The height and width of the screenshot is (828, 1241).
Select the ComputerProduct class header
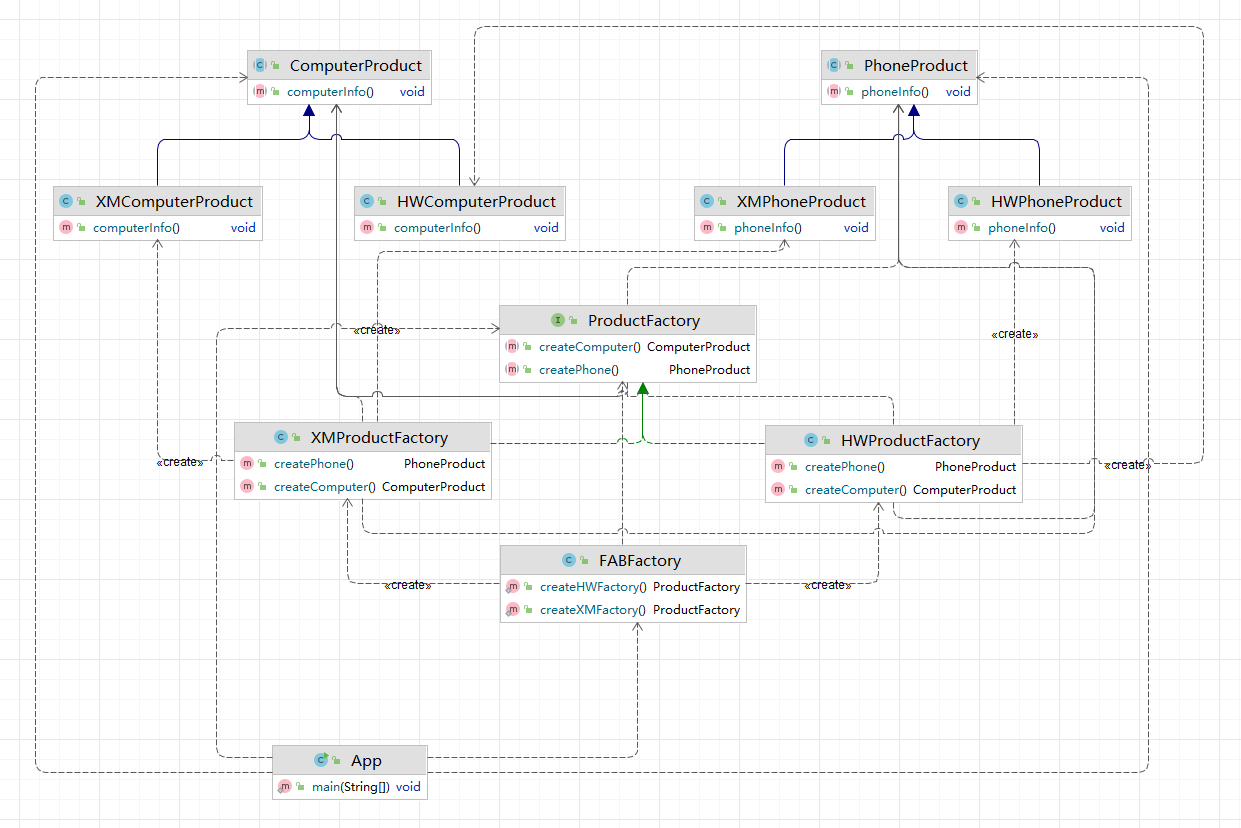coord(340,65)
